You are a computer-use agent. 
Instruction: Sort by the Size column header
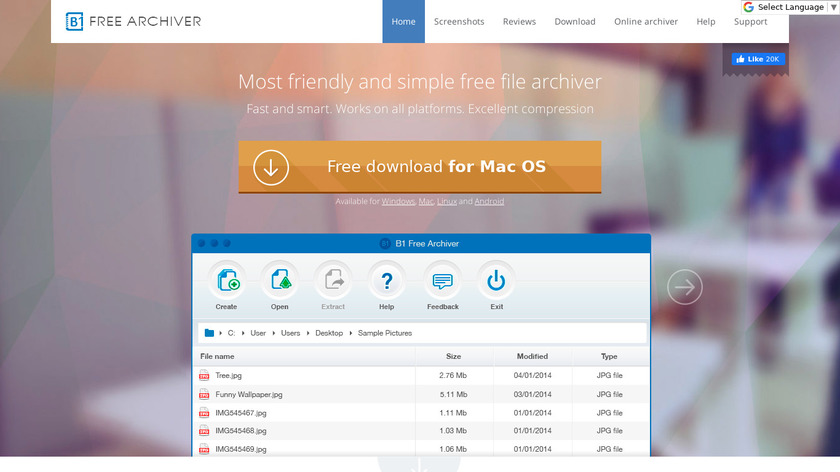pos(453,356)
